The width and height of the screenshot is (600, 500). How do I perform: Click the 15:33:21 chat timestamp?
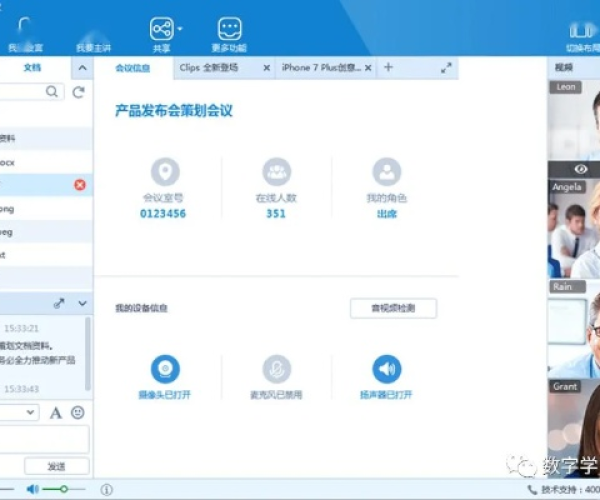pyautogui.click(x=21, y=328)
